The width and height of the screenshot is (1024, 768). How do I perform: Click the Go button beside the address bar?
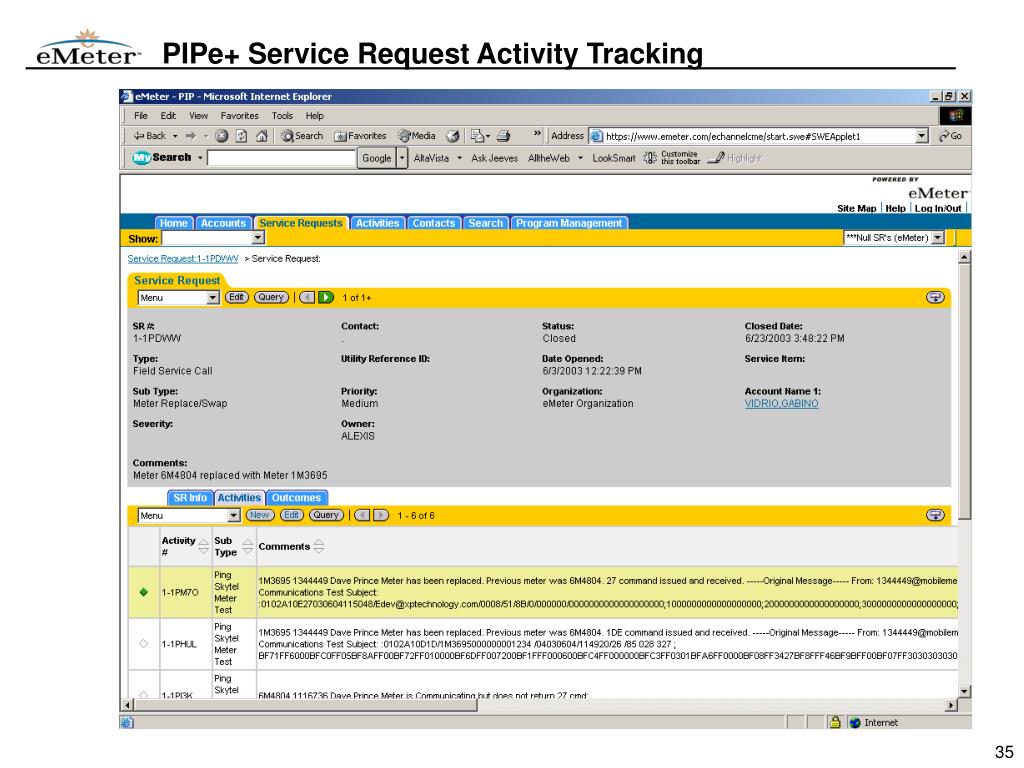coord(950,136)
